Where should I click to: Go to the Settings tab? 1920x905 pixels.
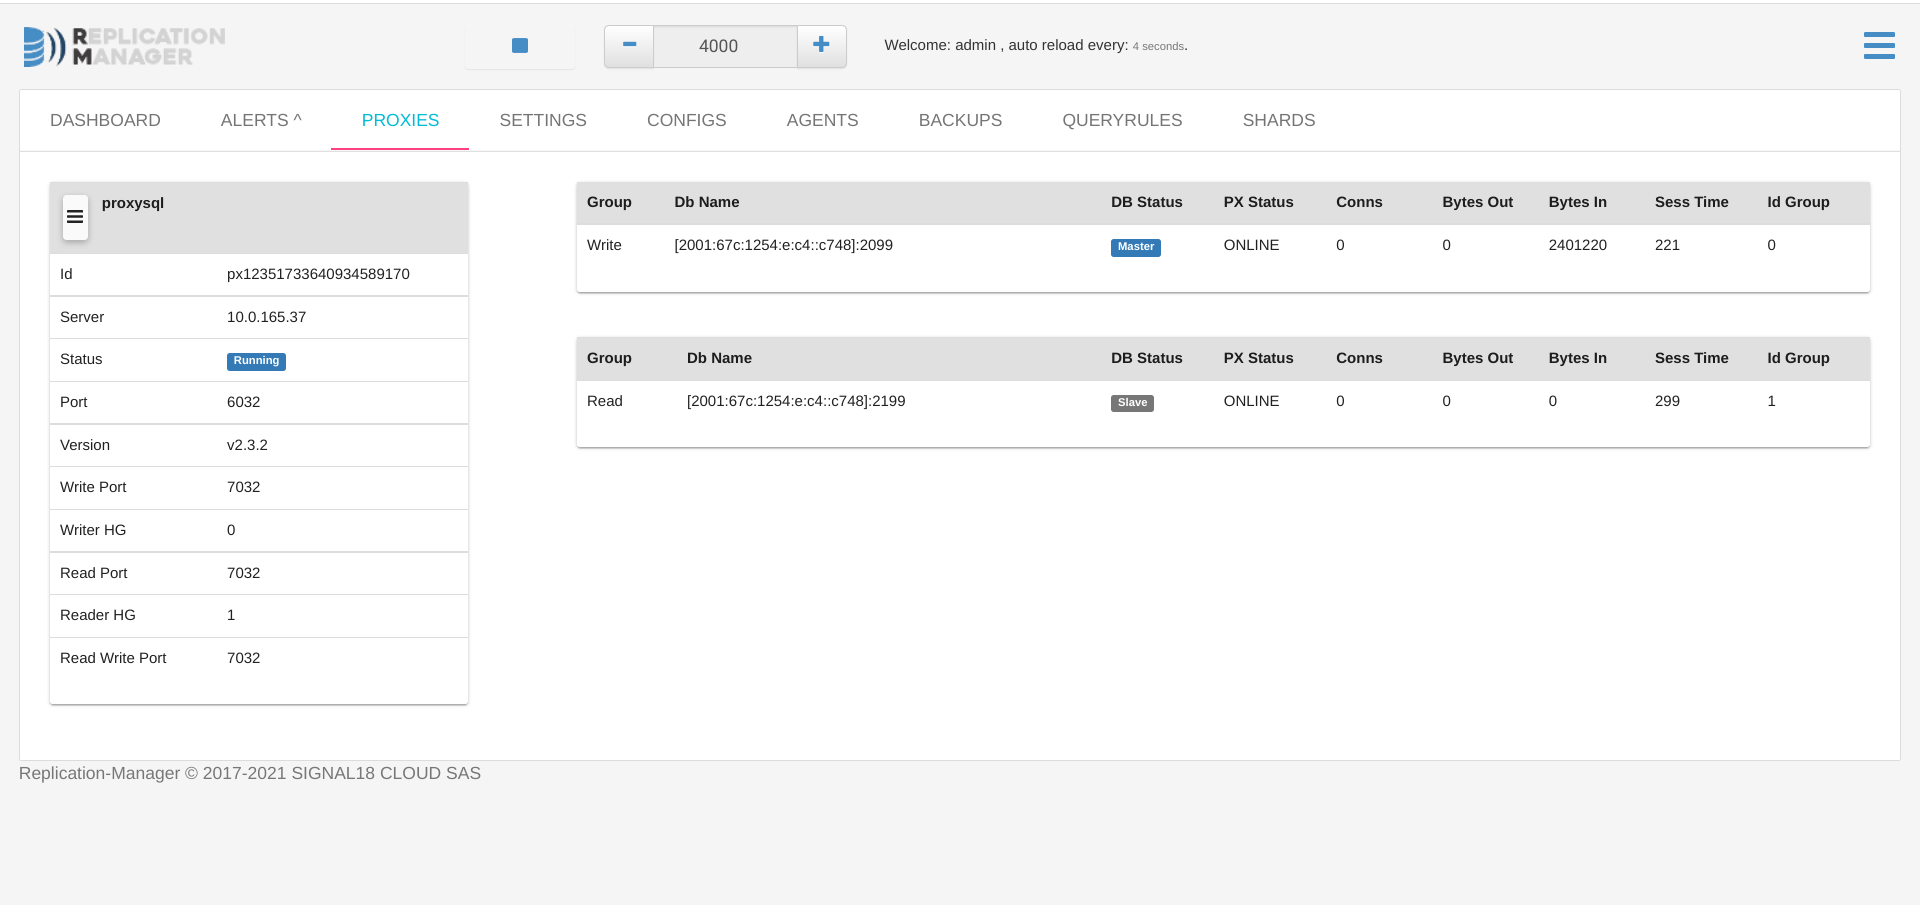(543, 120)
